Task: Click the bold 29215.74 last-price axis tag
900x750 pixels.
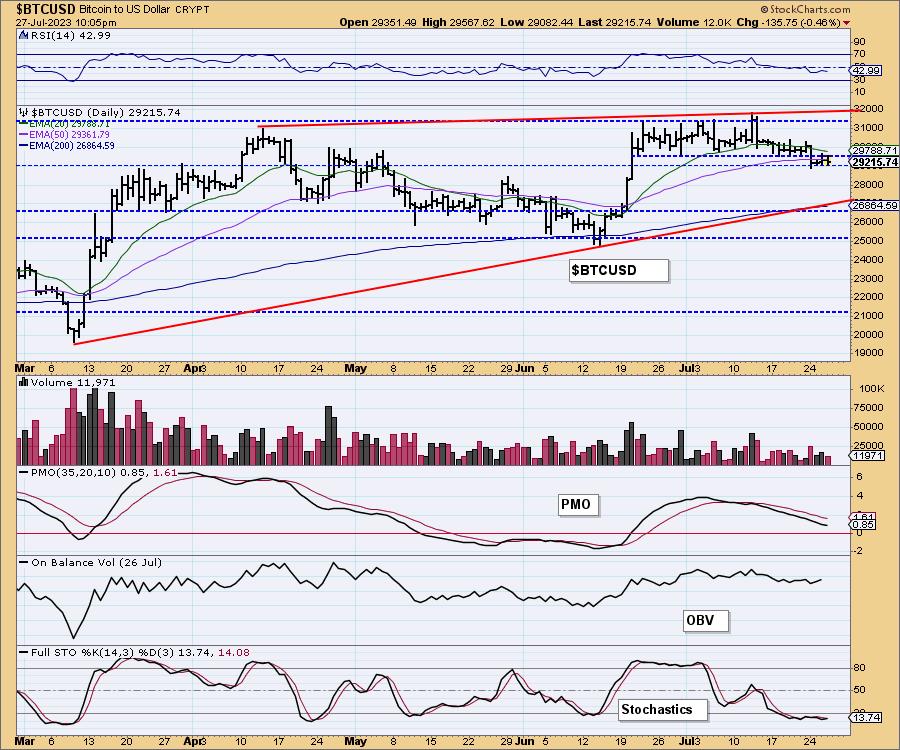Action: 874,162
